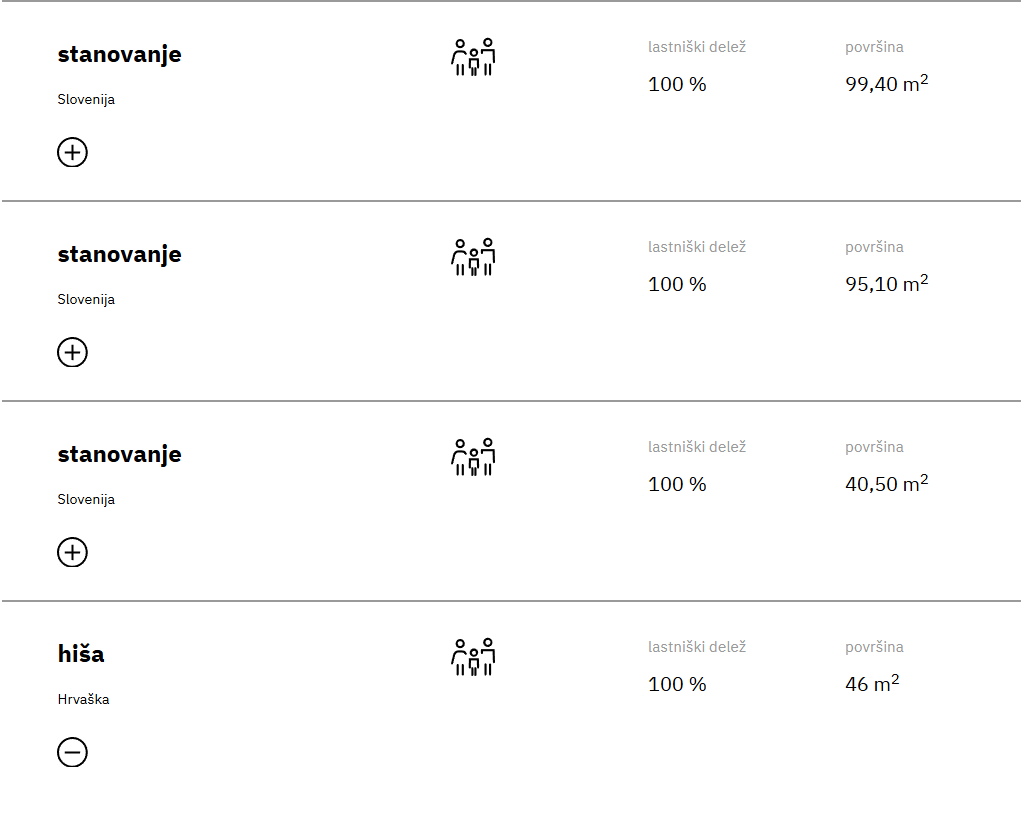Collapse the hiša Hrvaška entry

click(x=72, y=752)
